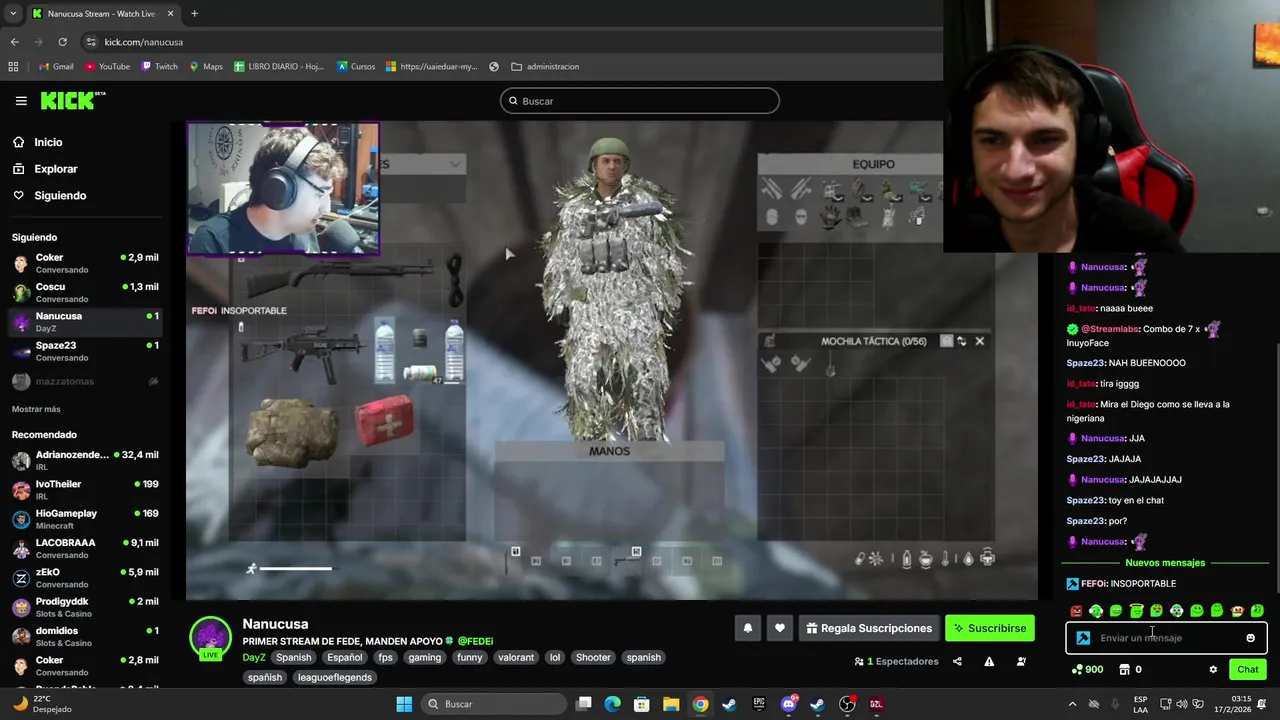Open Epic Games Launcher from taskbar
Image resolution: width=1280 pixels, height=720 pixels.
pos(759,704)
